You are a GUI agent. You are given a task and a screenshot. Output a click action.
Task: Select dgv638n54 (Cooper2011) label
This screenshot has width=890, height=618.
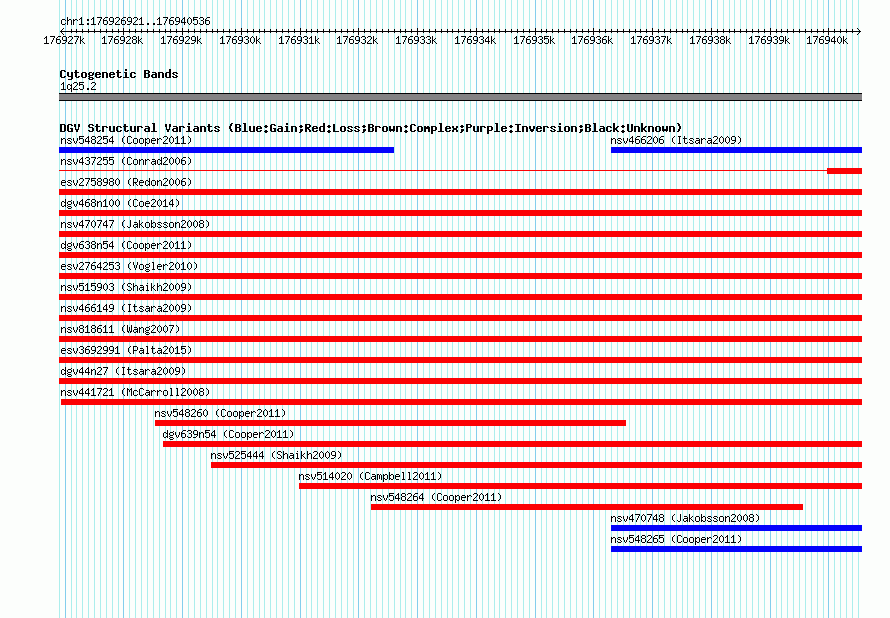pos(126,245)
